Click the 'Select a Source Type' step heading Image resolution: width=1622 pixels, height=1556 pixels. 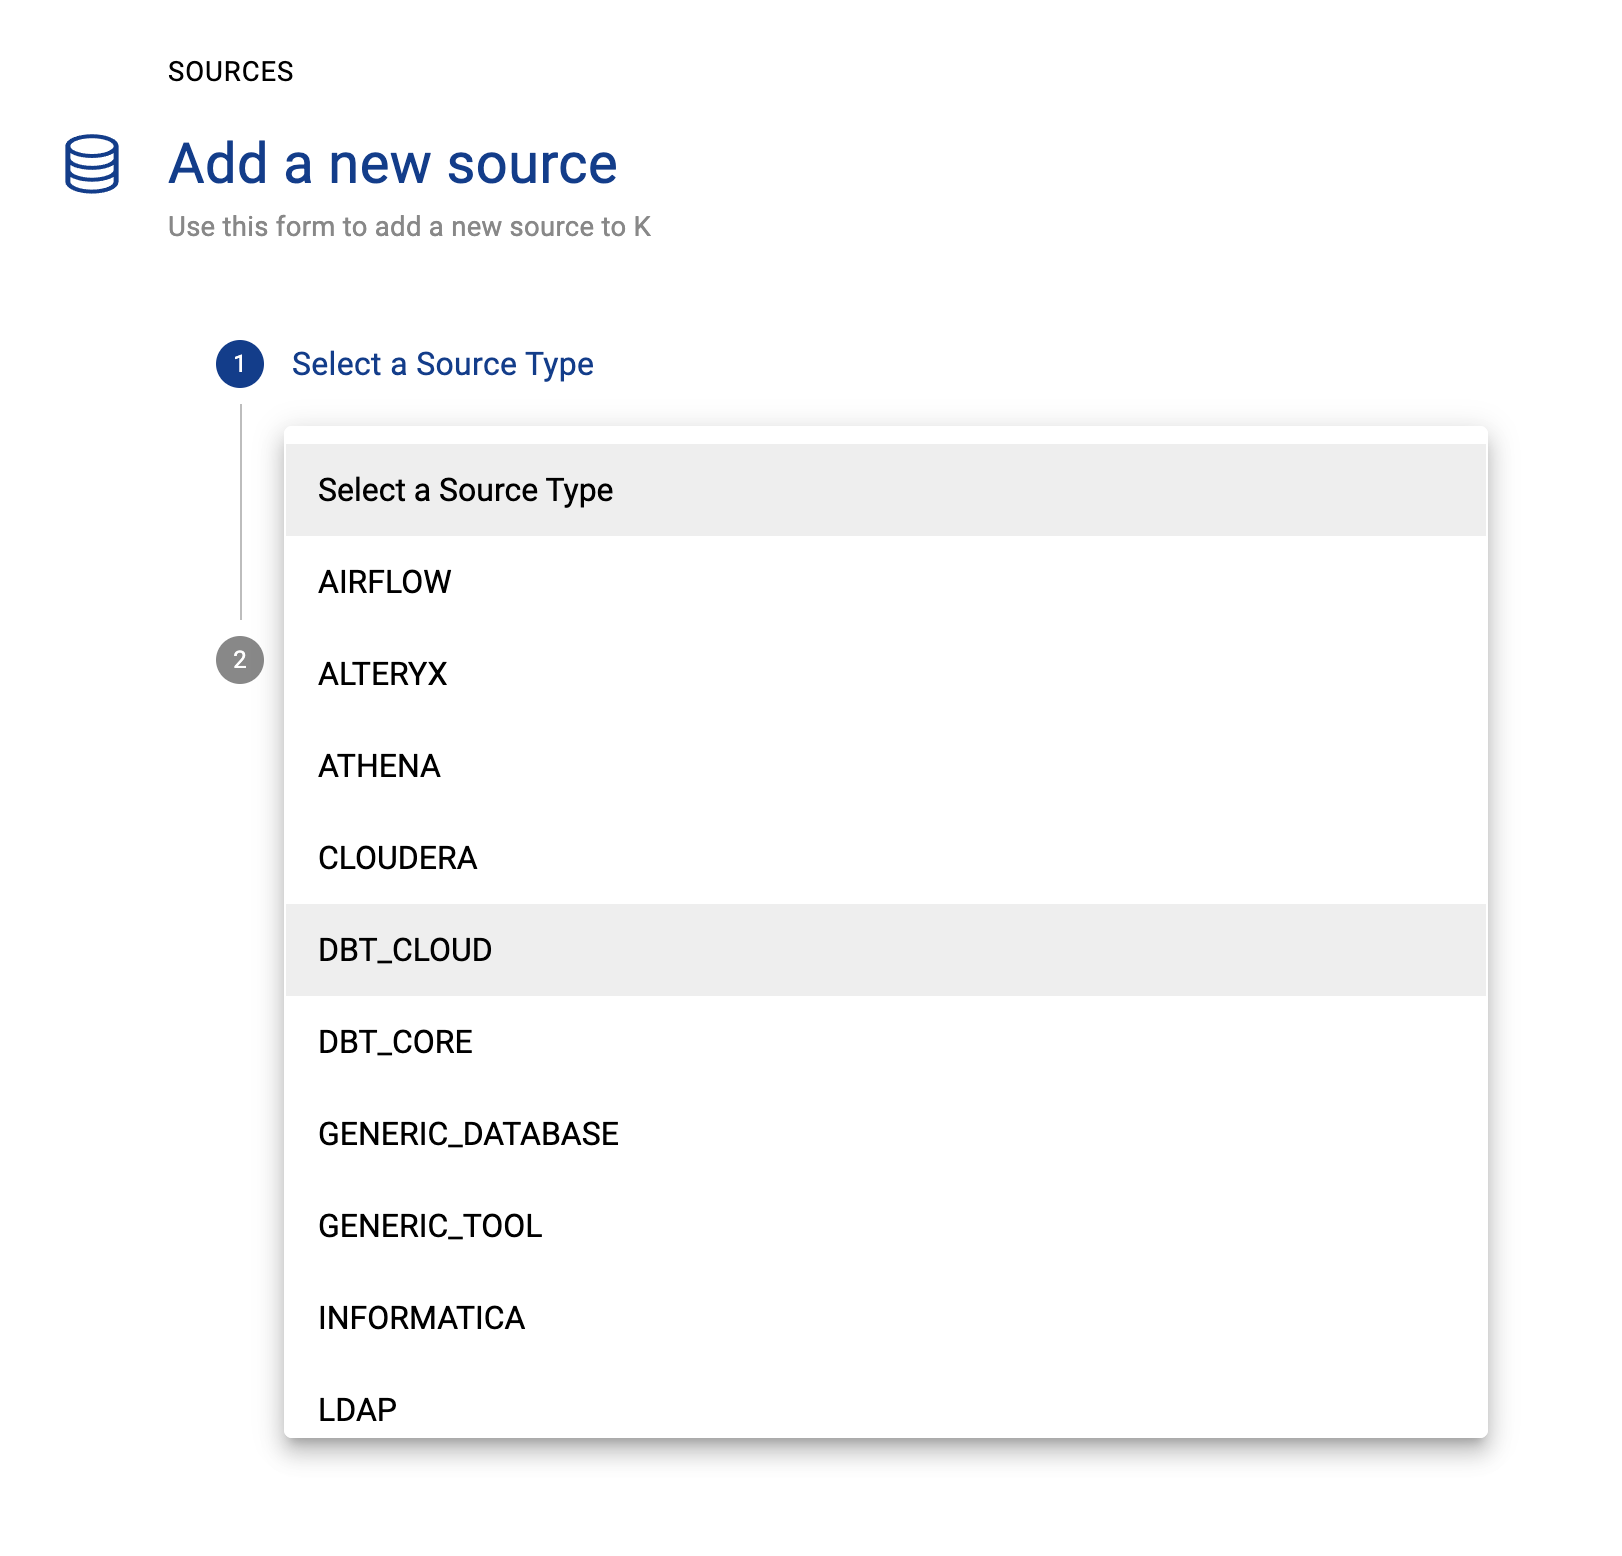[442, 364]
